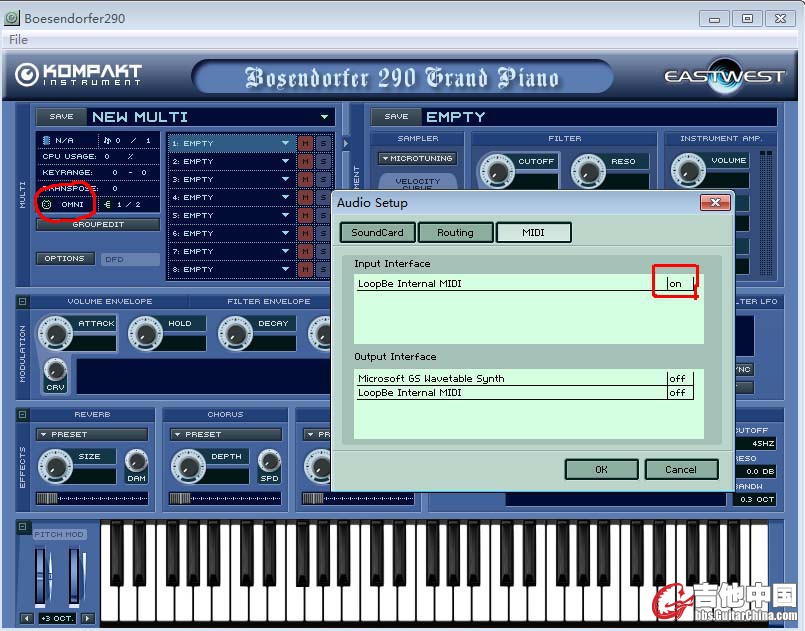The width and height of the screenshot is (805, 631).
Task: Confirm Audio Setup with OK
Action: pyautogui.click(x=602, y=469)
